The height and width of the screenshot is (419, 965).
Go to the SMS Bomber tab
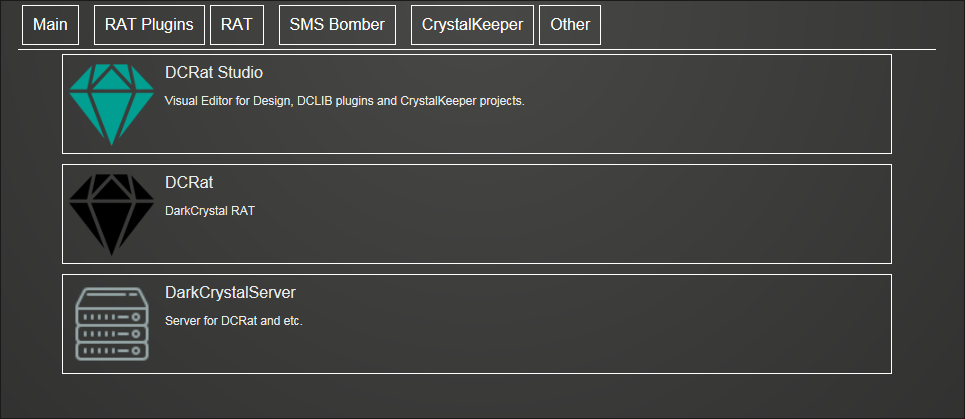tap(337, 25)
